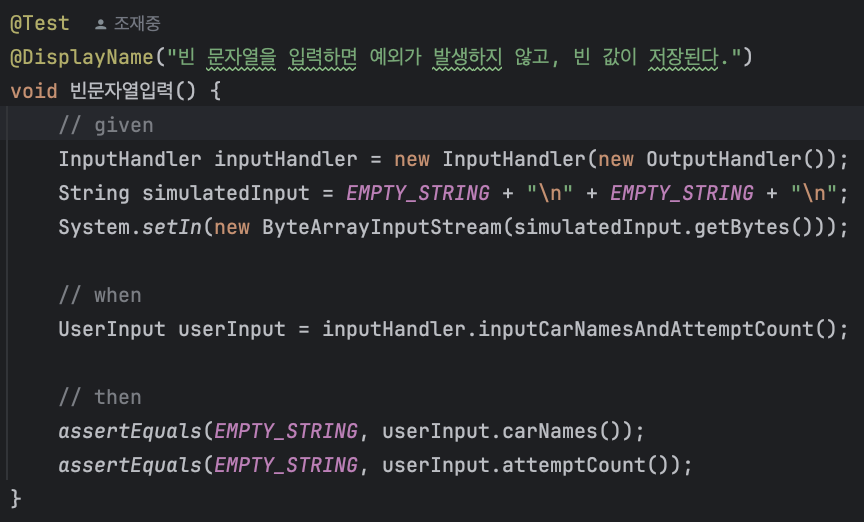Click the underlined word 문자열을 in DisplayName
864x522 pixels.
coord(241,57)
